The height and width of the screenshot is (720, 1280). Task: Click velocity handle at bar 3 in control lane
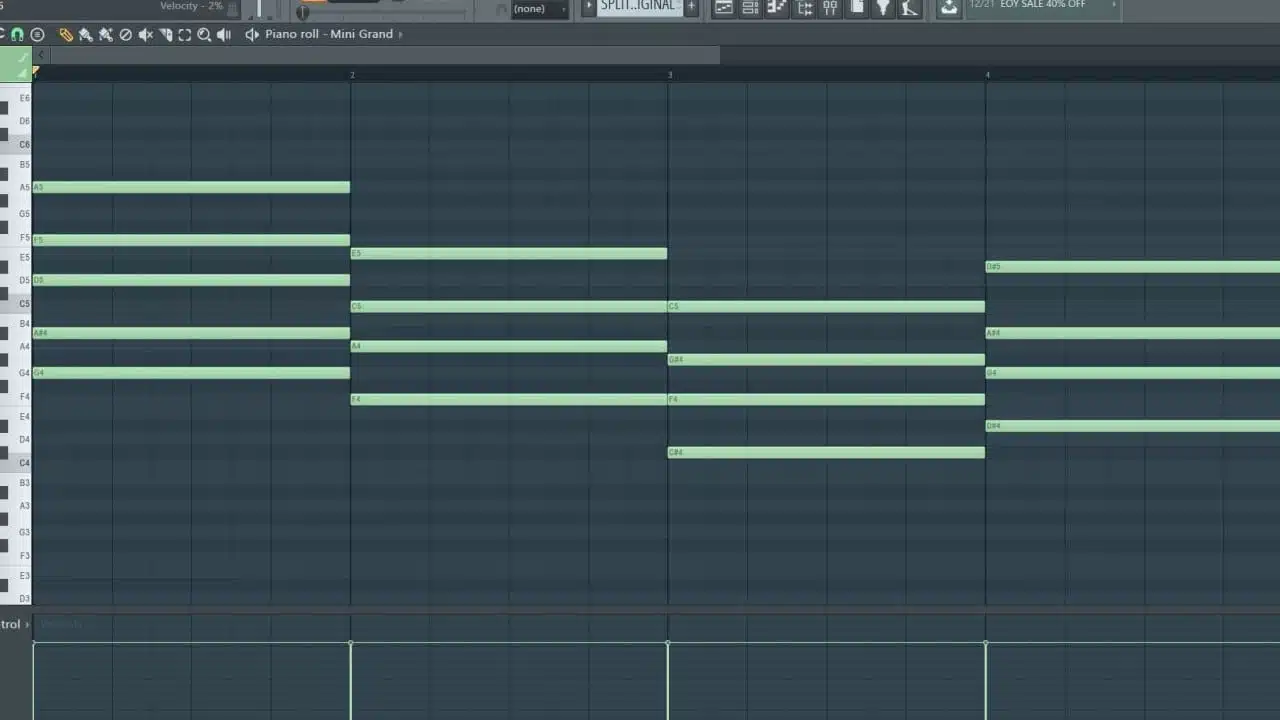pos(668,643)
